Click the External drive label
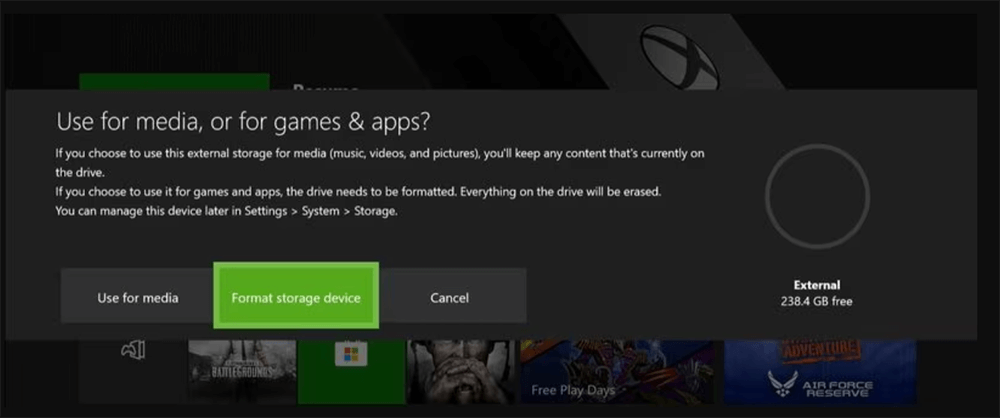The height and width of the screenshot is (418, 1000). [816, 285]
